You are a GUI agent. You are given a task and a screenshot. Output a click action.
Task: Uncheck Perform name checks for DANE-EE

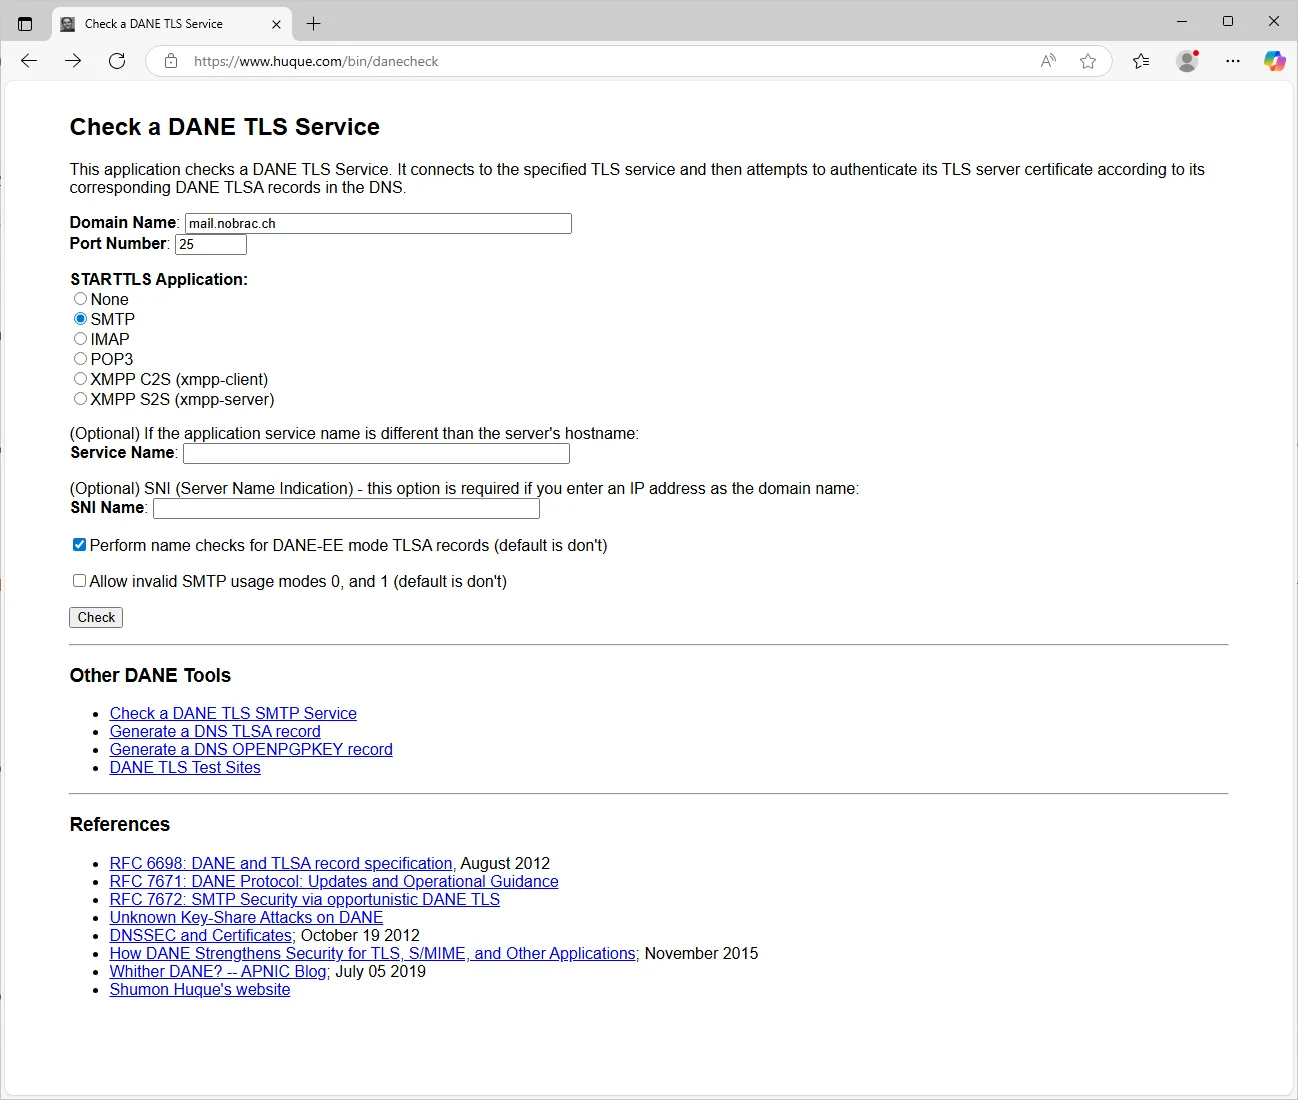click(79, 545)
